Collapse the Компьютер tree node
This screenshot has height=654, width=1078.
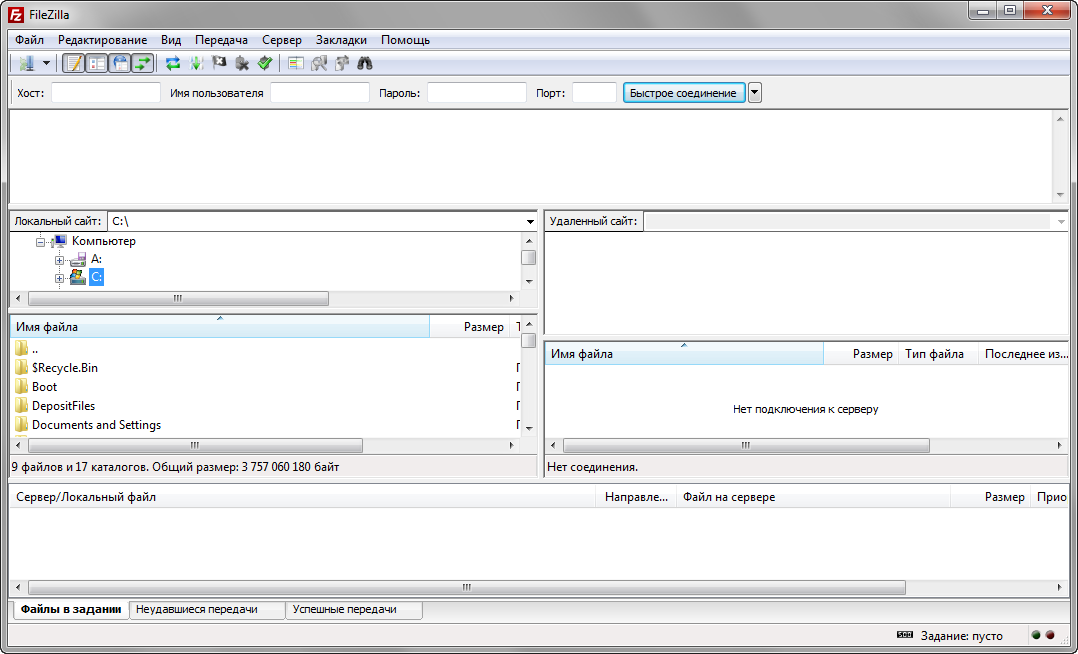[x=41, y=241]
